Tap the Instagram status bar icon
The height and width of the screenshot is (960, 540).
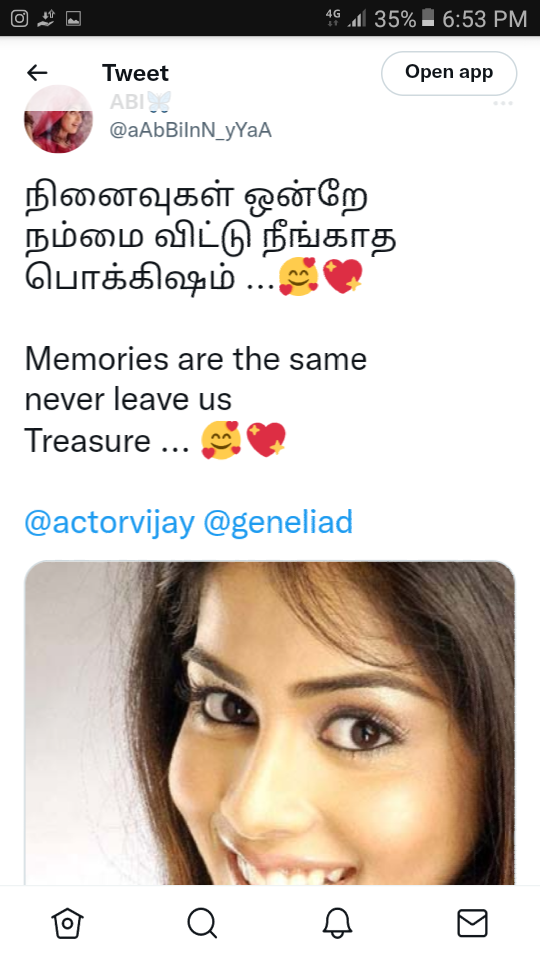pyautogui.click(x=20, y=18)
